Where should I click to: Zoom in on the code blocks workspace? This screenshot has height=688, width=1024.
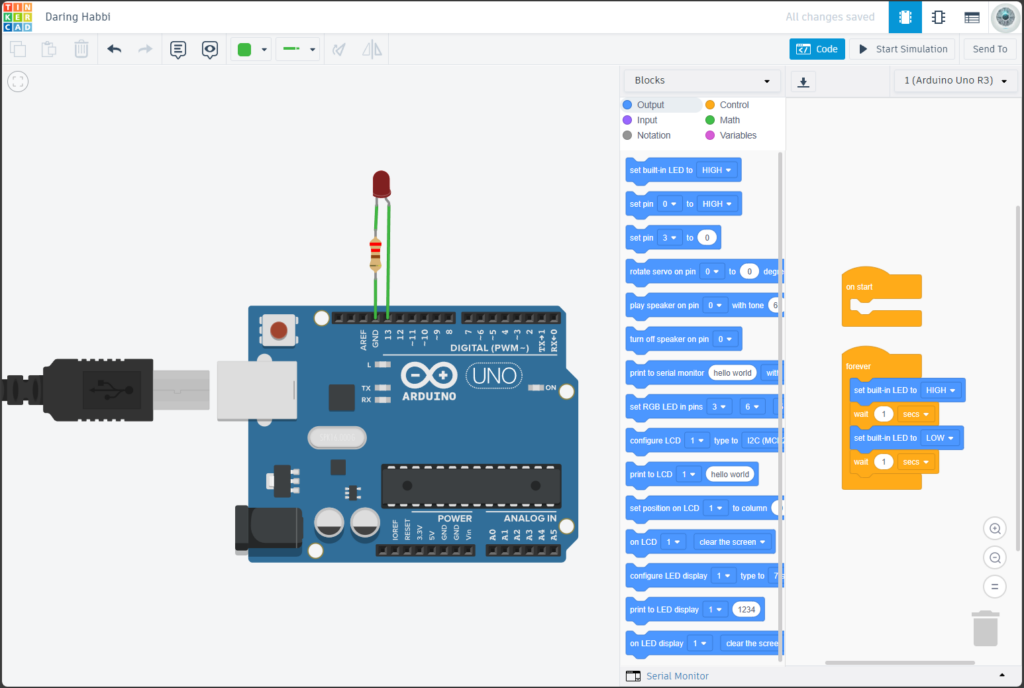[995, 529]
